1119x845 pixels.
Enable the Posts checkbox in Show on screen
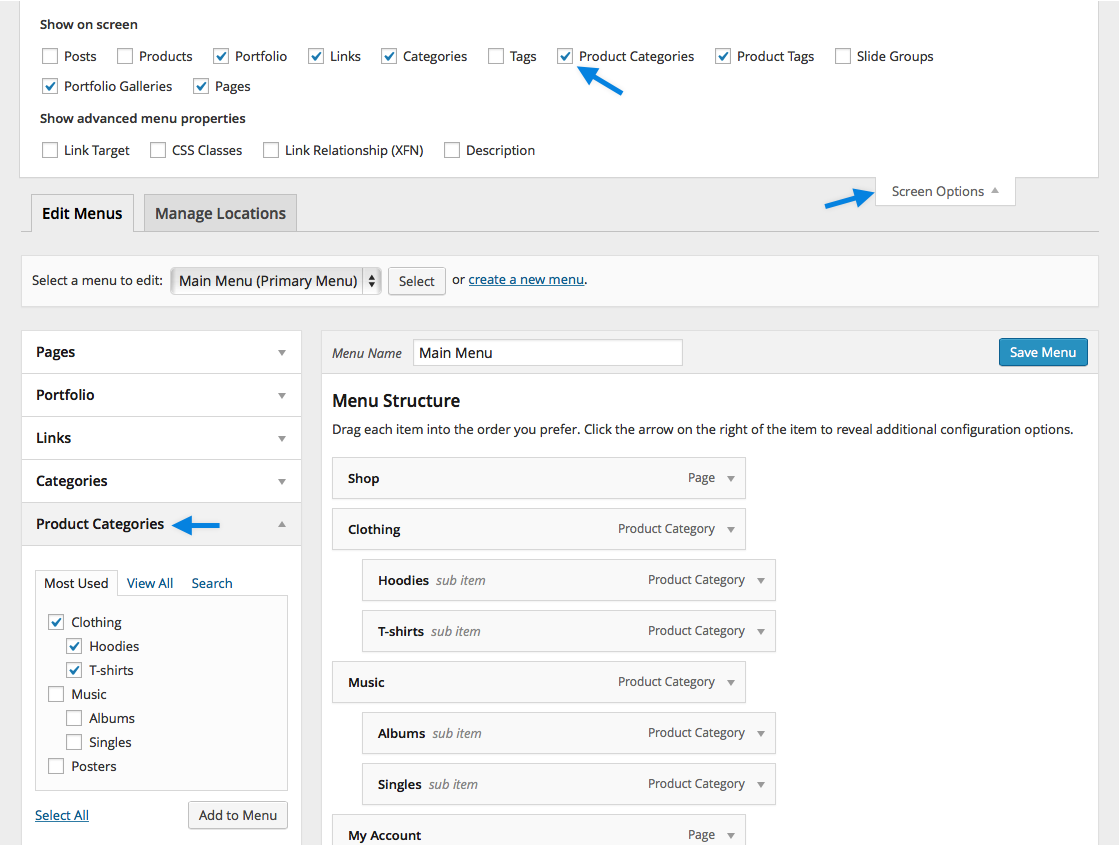point(50,56)
